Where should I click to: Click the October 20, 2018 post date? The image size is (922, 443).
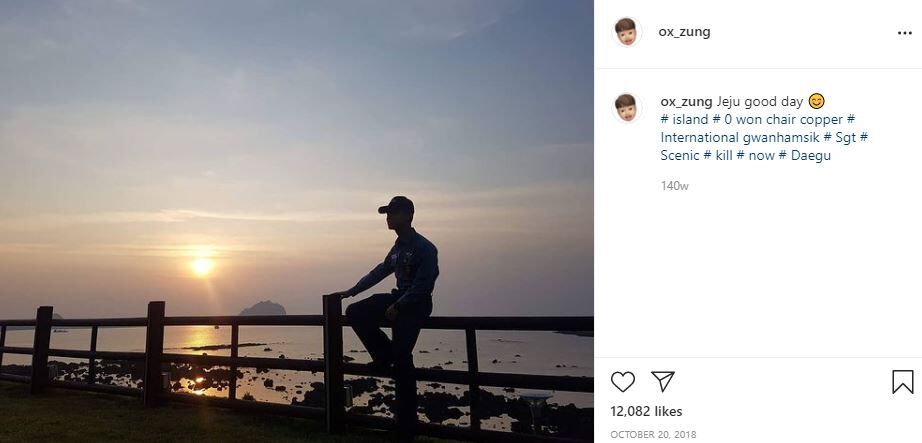click(653, 434)
